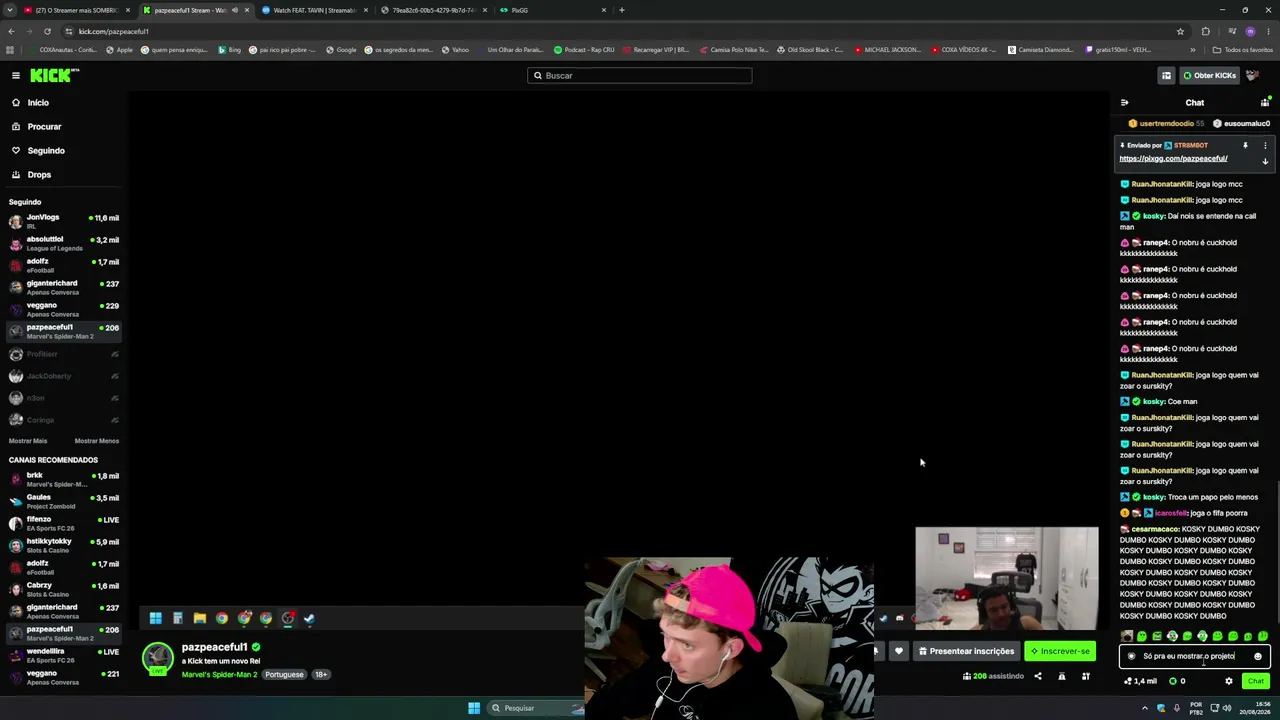Screen dimensions: 1280x720
Task: Send message with green Chat button
Action: pos(1256,681)
